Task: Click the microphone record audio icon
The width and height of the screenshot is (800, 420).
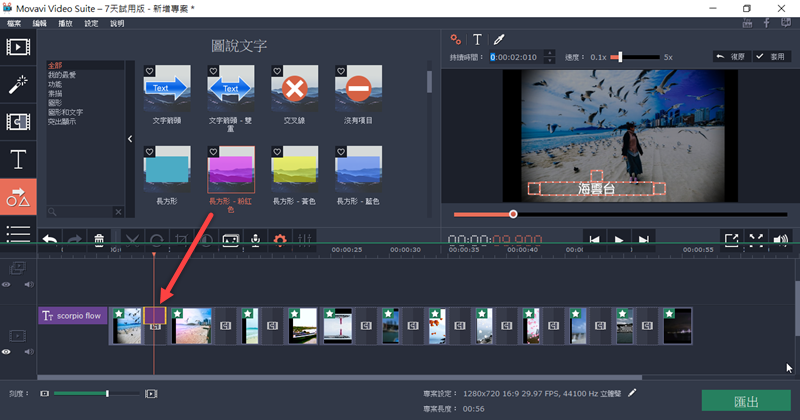Action: (256, 240)
